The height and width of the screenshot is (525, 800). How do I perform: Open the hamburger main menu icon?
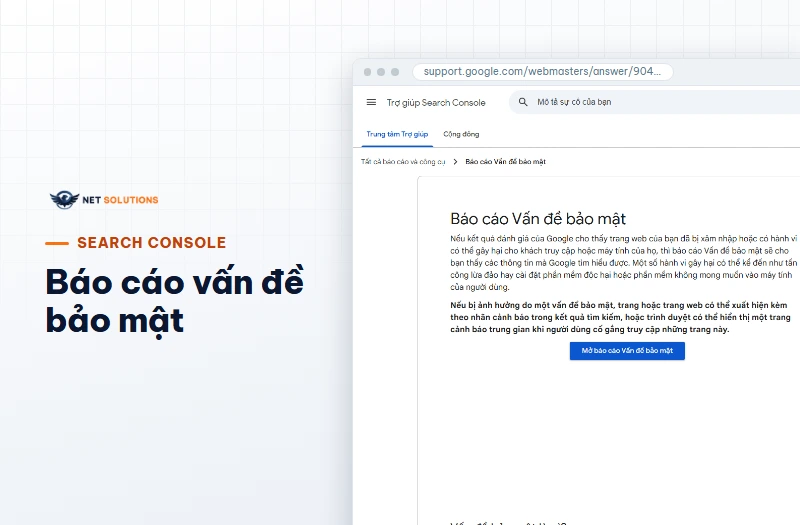pyautogui.click(x=371, y=102)
